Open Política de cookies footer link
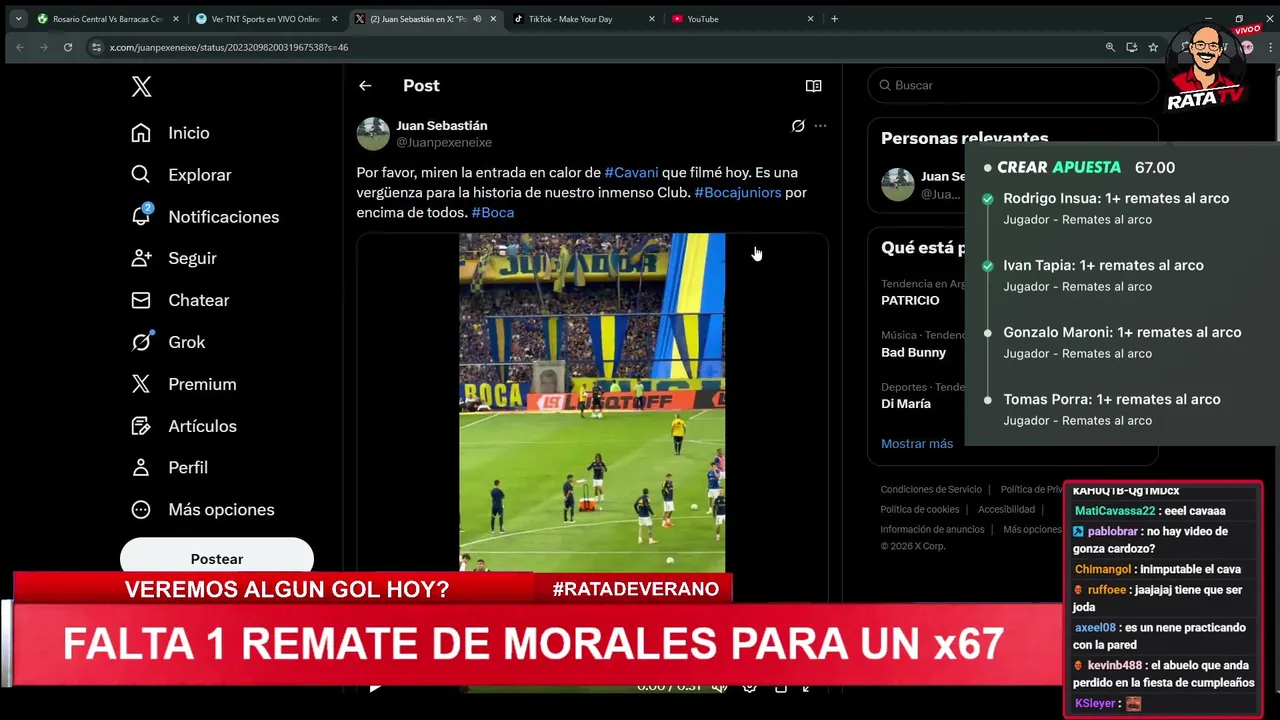This screenshot has height=720, width=1280. pyautogui.click(x=920, y=509)
